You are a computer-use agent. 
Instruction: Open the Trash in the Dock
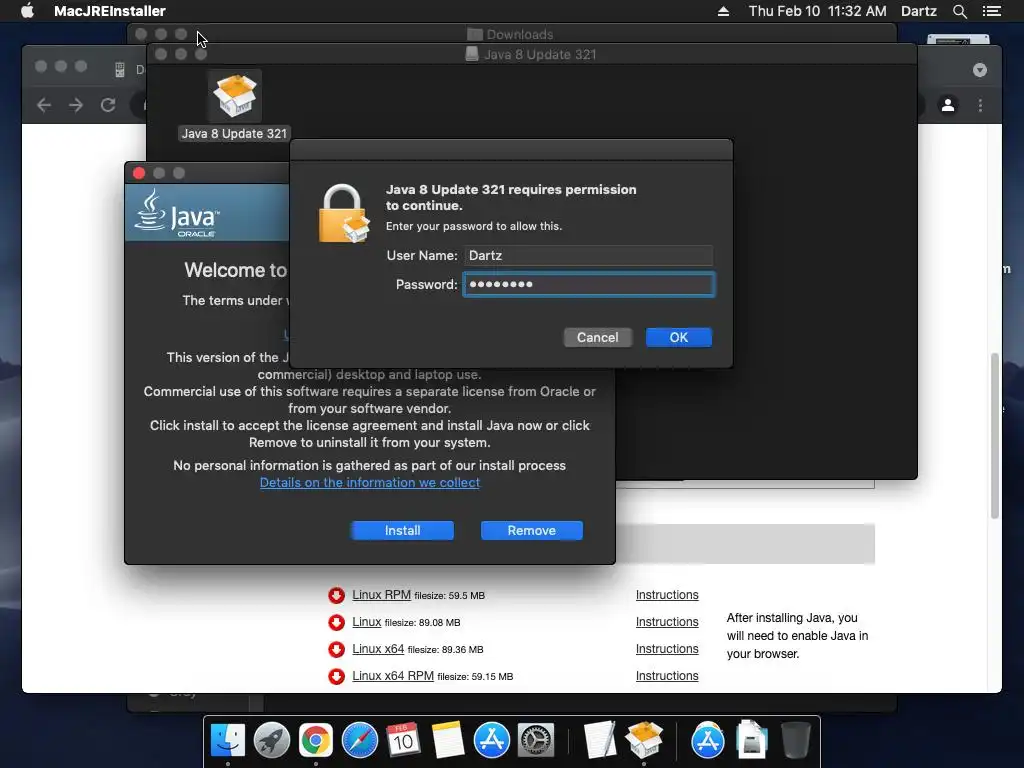click(795, 741)
